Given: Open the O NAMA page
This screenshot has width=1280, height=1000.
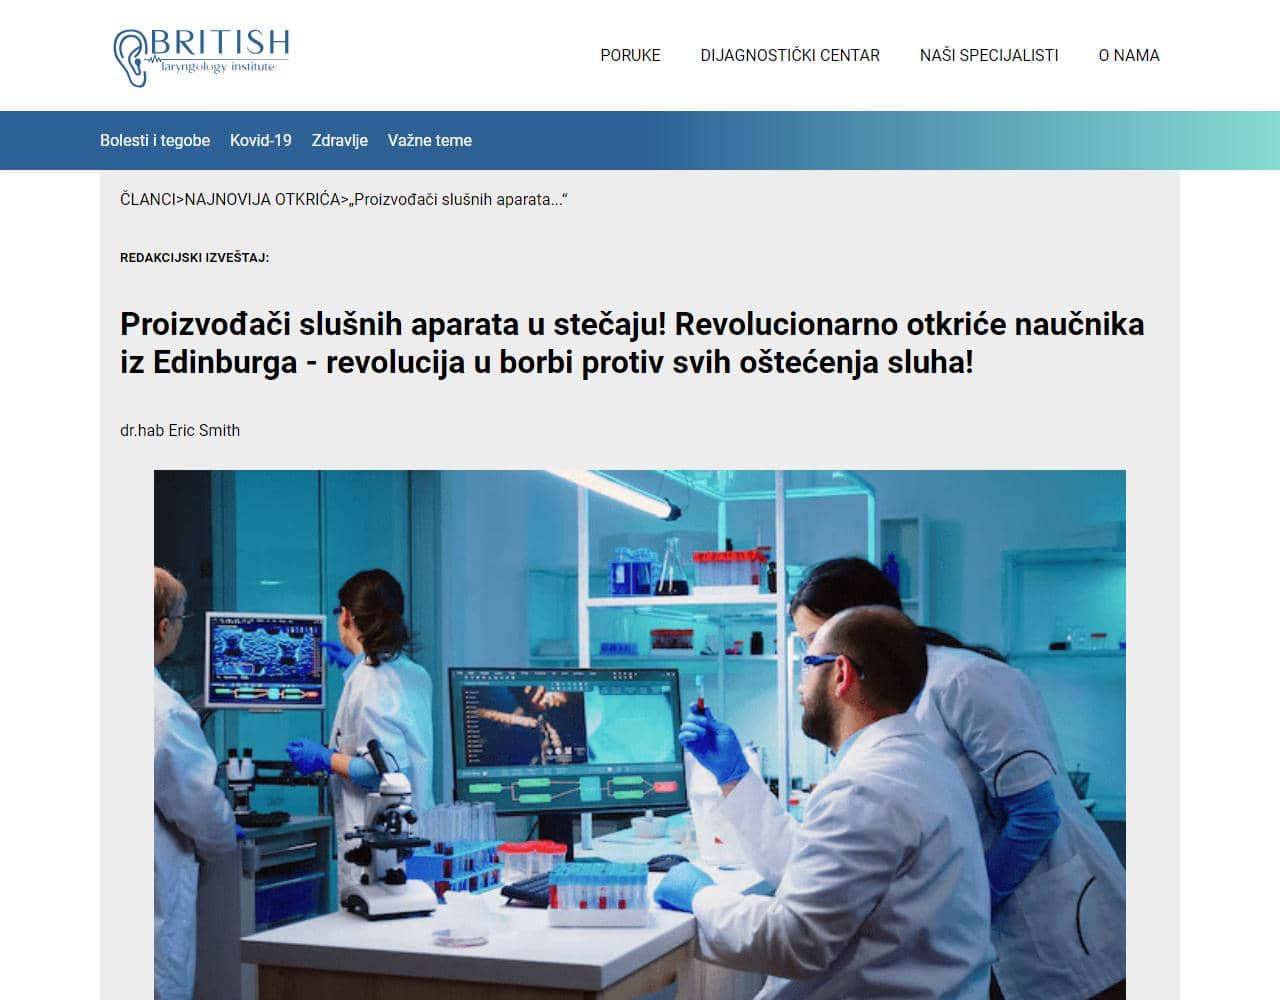Looking at the screenshot, I should pyautogui.click(x=1129, y=56).
